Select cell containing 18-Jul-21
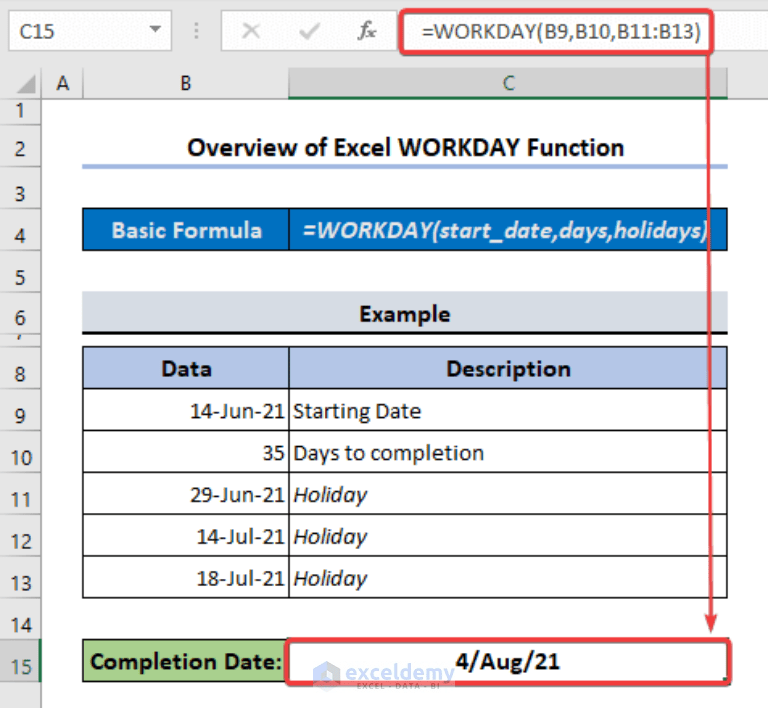 point(186,577)
